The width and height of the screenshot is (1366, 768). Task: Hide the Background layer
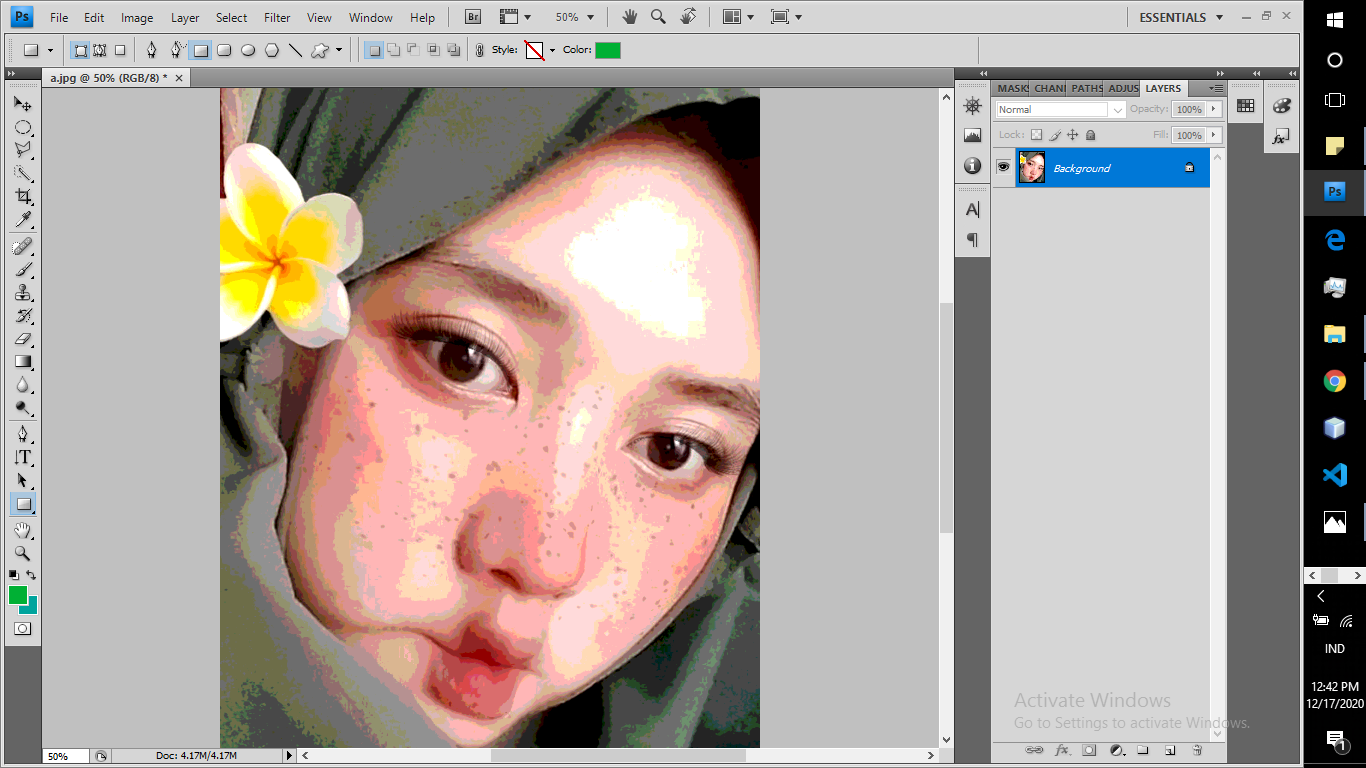(1003, 167)
